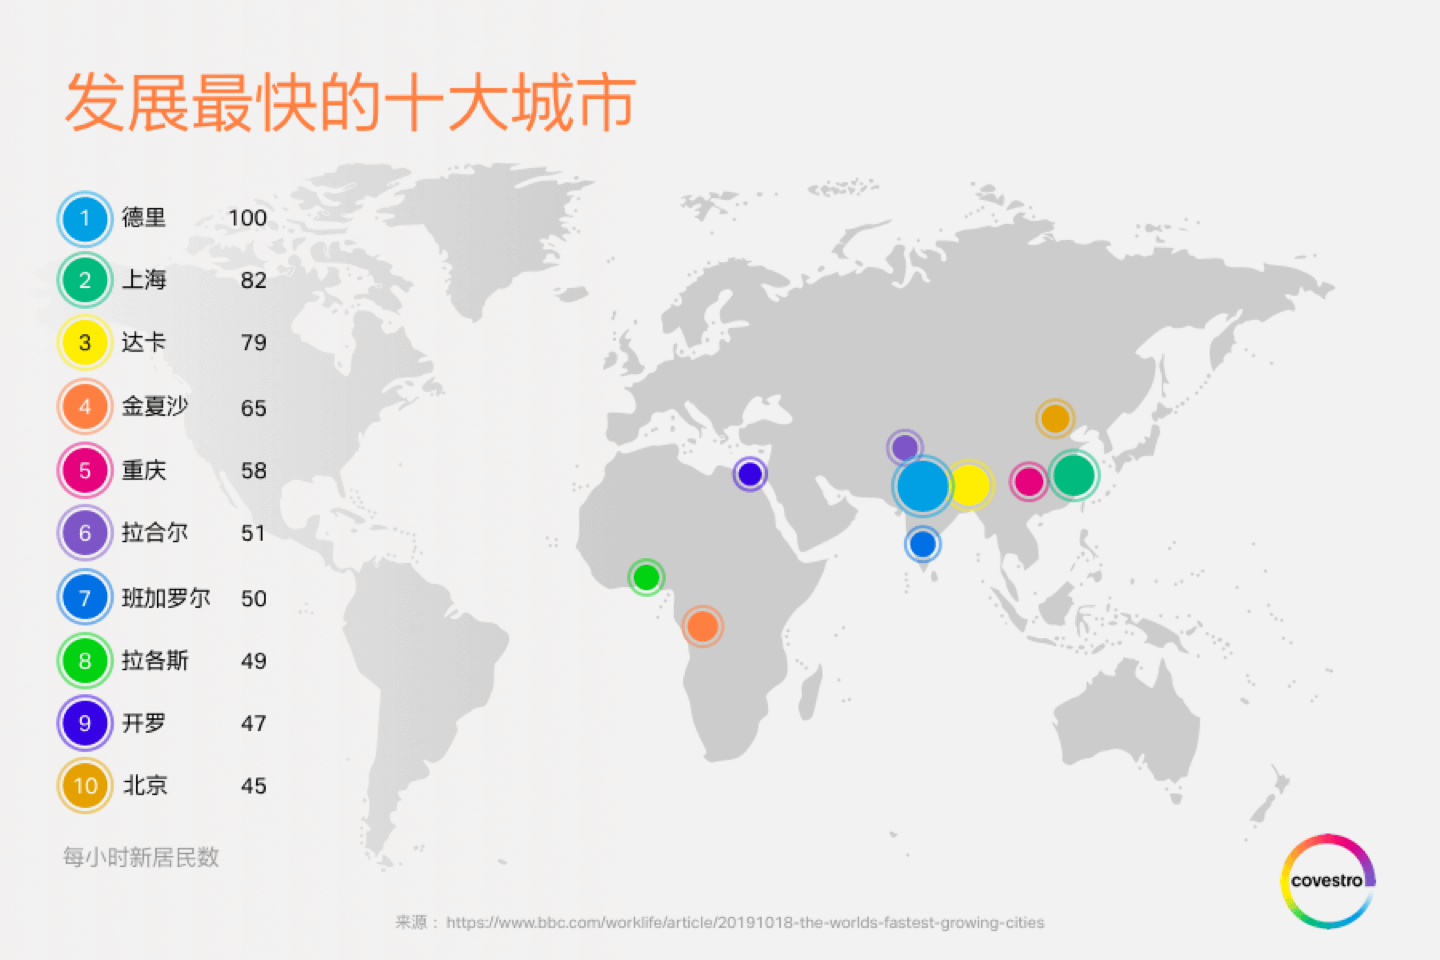
Task: Click the value 79 next to 达卡
Action: (x=254, y=343)
